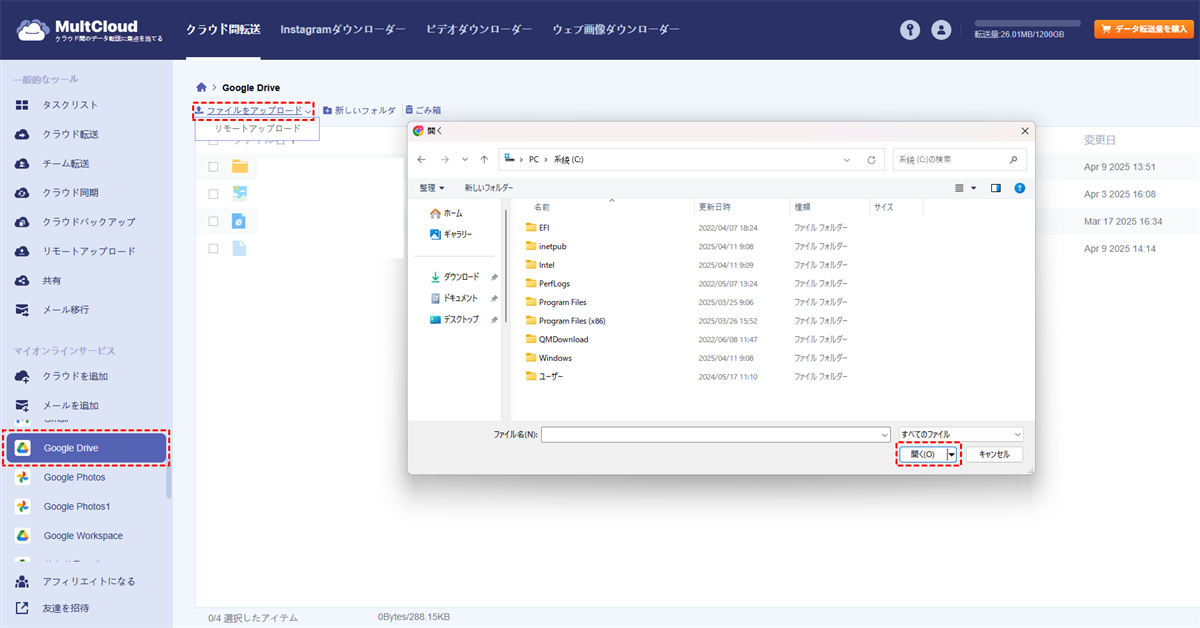Image resolution: width=1200 pixels, height=628 pixels.
Task: Click the split arrow beside 開く(O) button
Action: click(952, 454)
